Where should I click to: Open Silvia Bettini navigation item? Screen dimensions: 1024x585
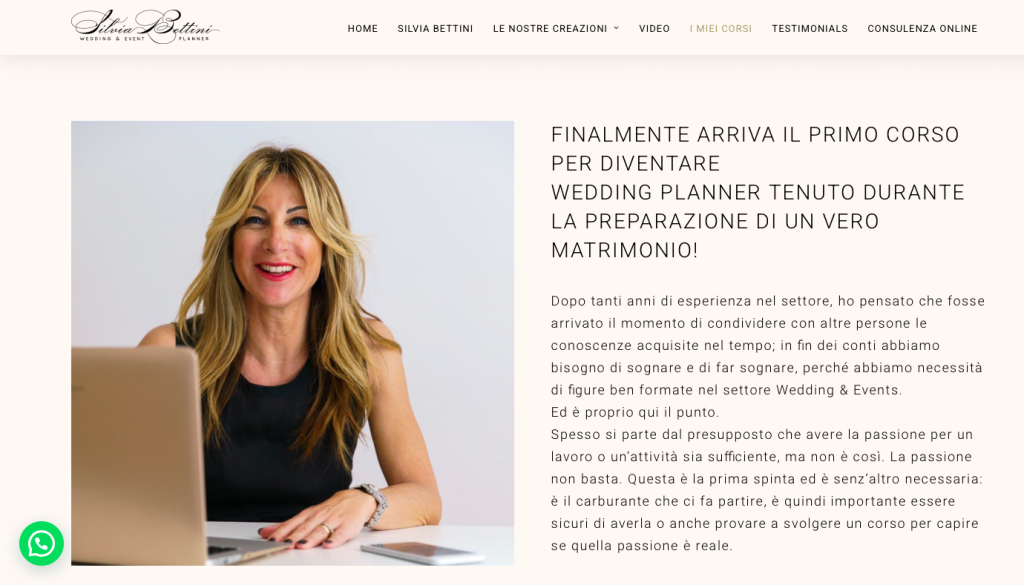pos(435,29)
